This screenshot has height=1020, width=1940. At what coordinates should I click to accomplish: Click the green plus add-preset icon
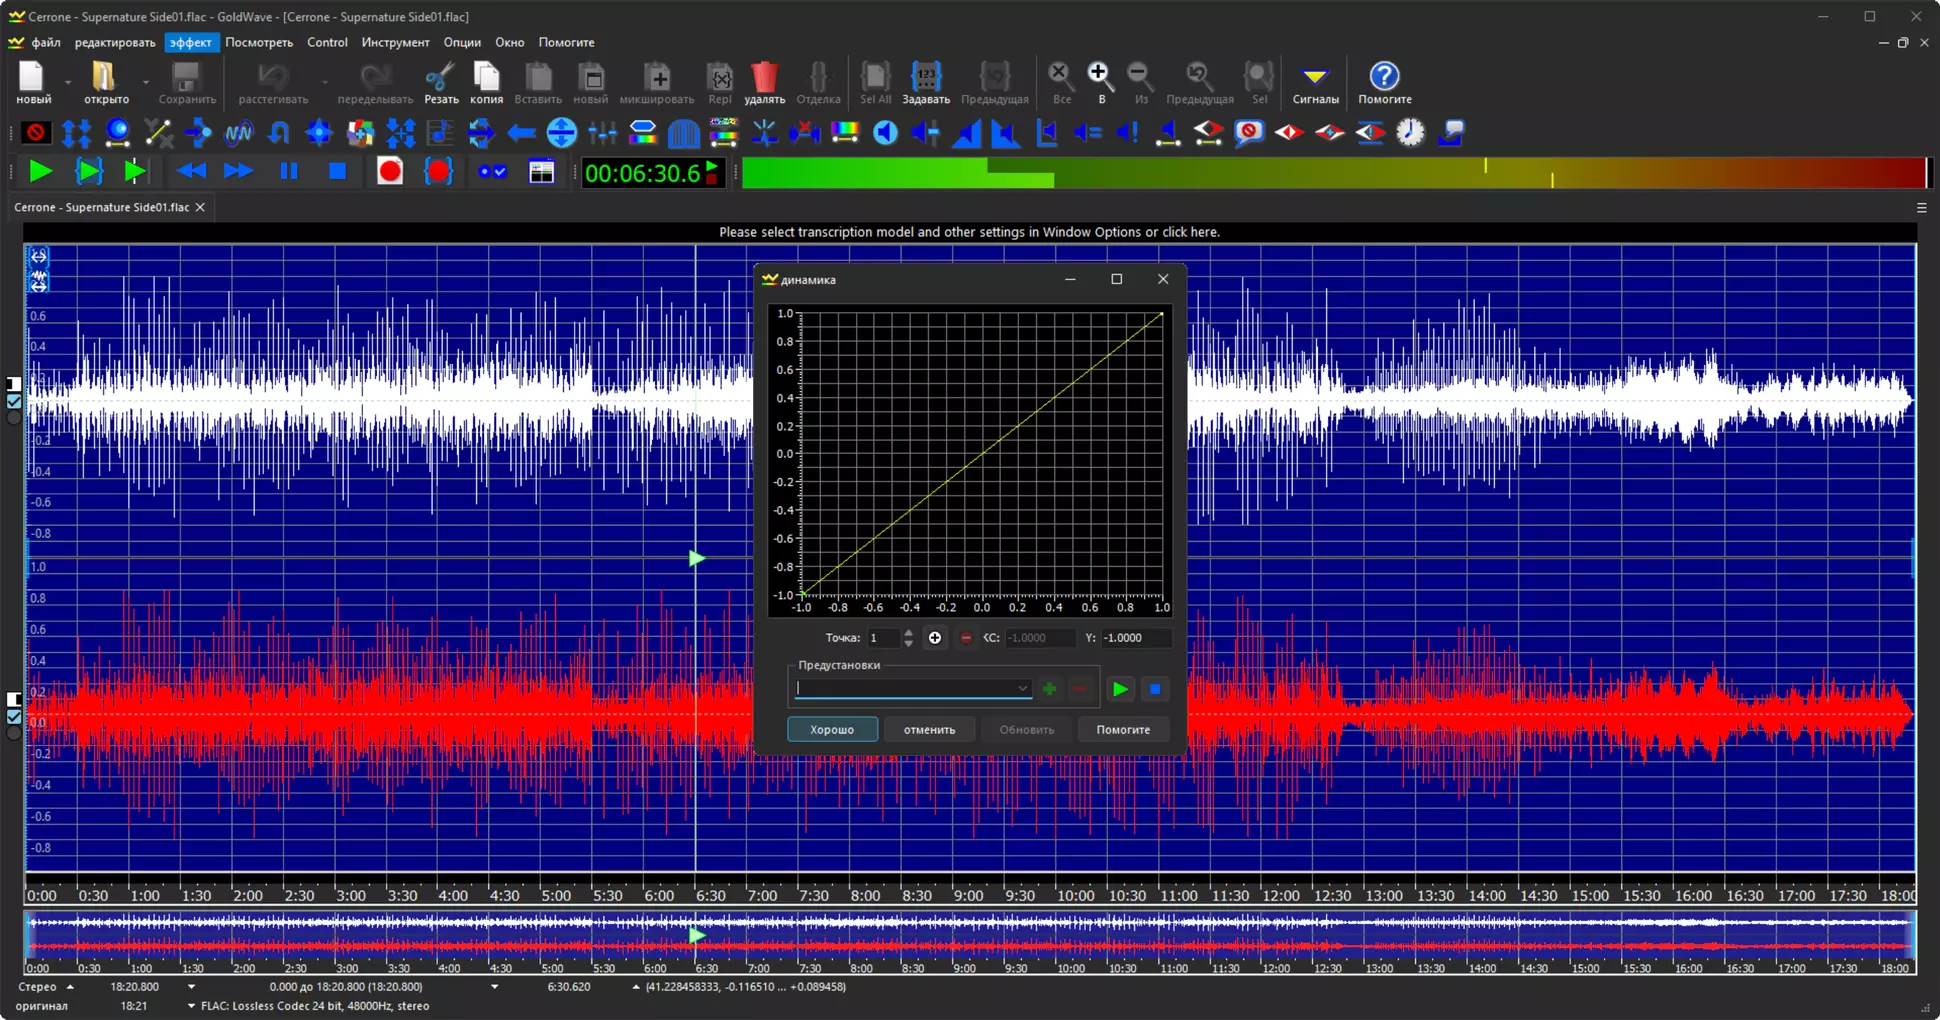(1049, 689)
